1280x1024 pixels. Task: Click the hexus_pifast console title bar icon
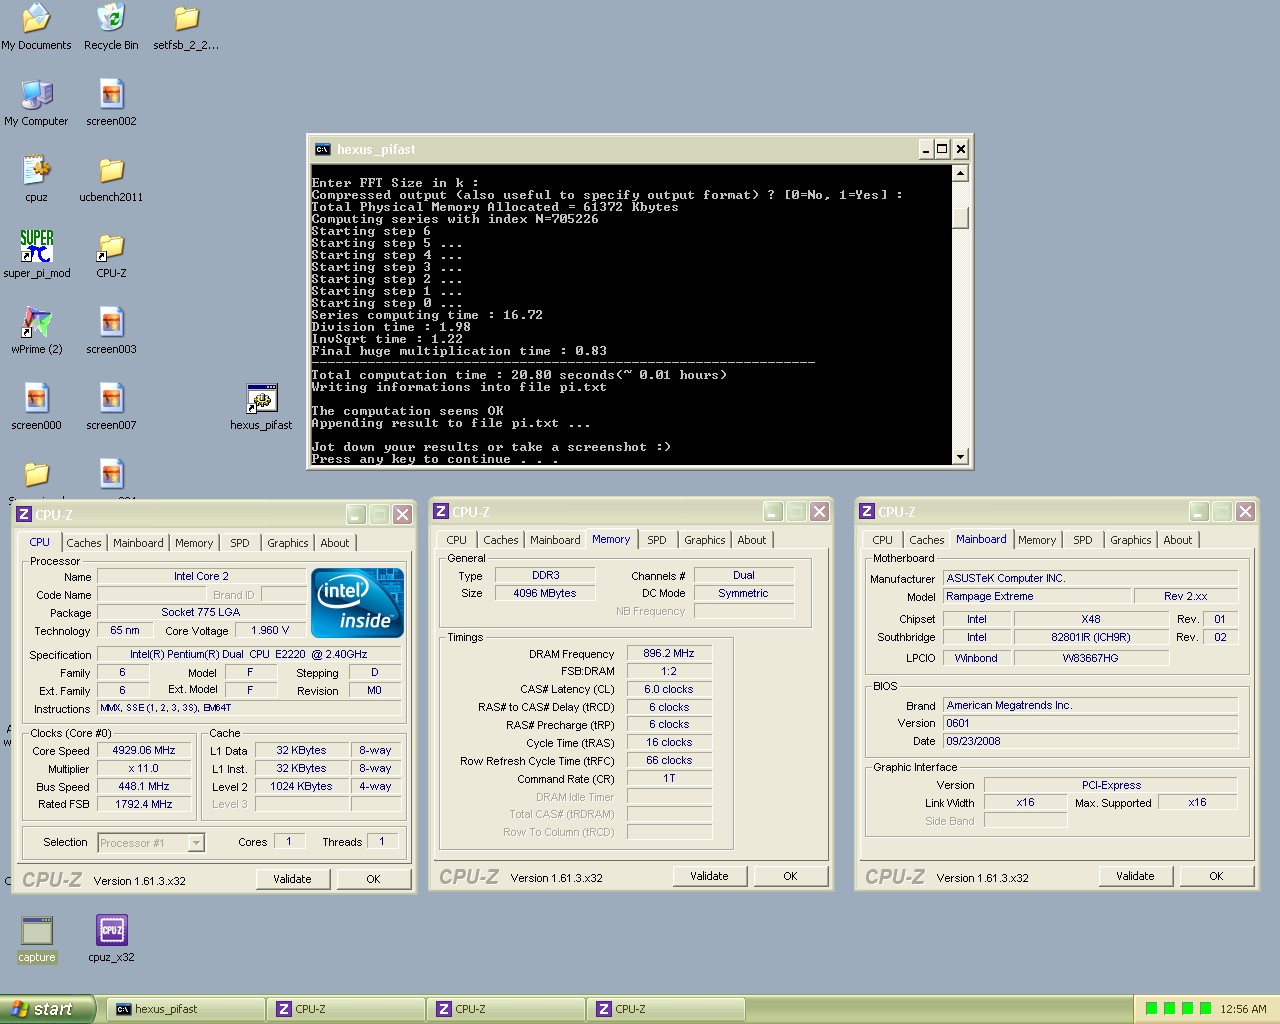point(322,149)
